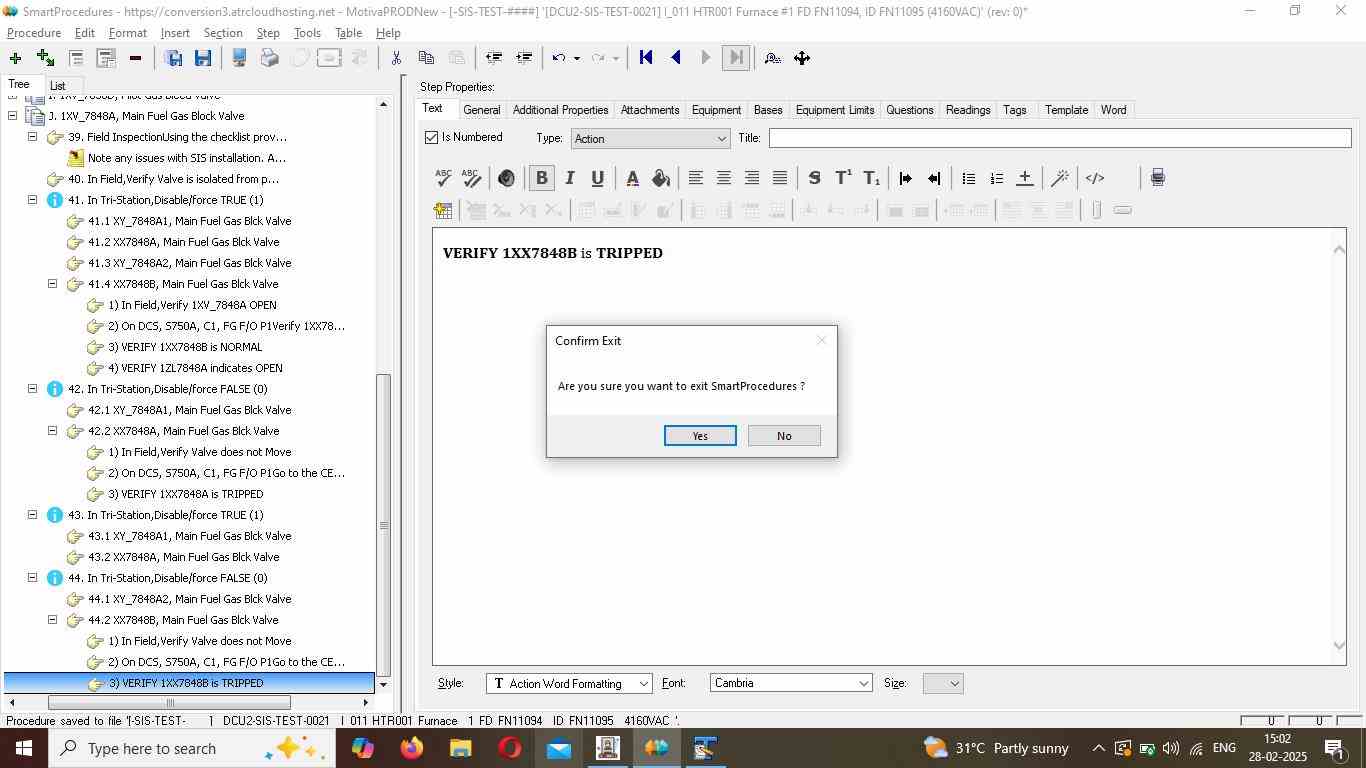Click the red minus Delete step icon
The image size is (1366, 768).
[135, 58]
